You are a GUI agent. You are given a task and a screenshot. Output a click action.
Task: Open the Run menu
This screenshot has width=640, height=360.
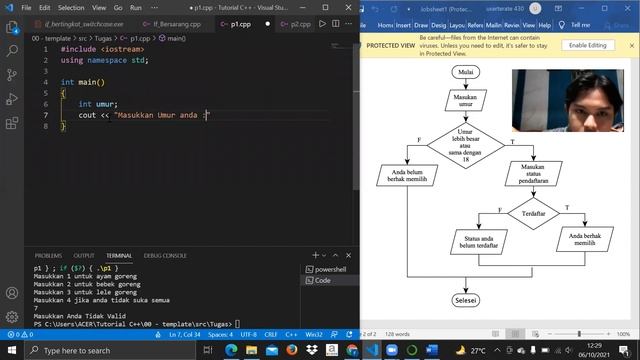pyautogui.click(x=136, y=8)
